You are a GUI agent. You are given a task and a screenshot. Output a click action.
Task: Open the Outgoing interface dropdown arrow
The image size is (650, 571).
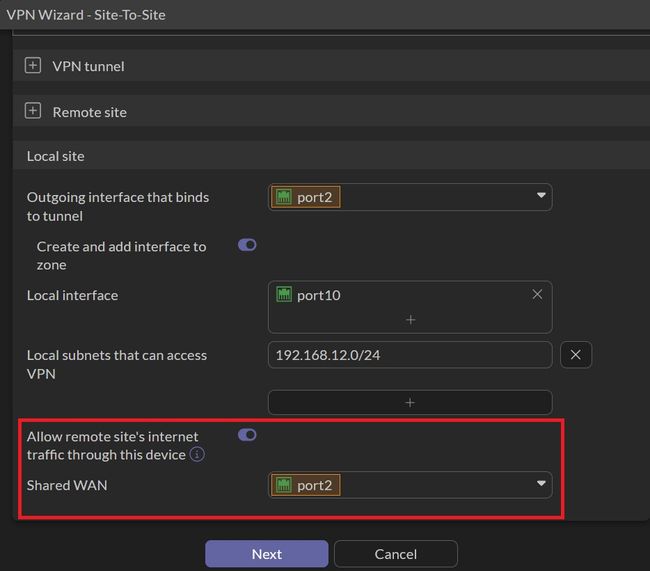(541, 195)
